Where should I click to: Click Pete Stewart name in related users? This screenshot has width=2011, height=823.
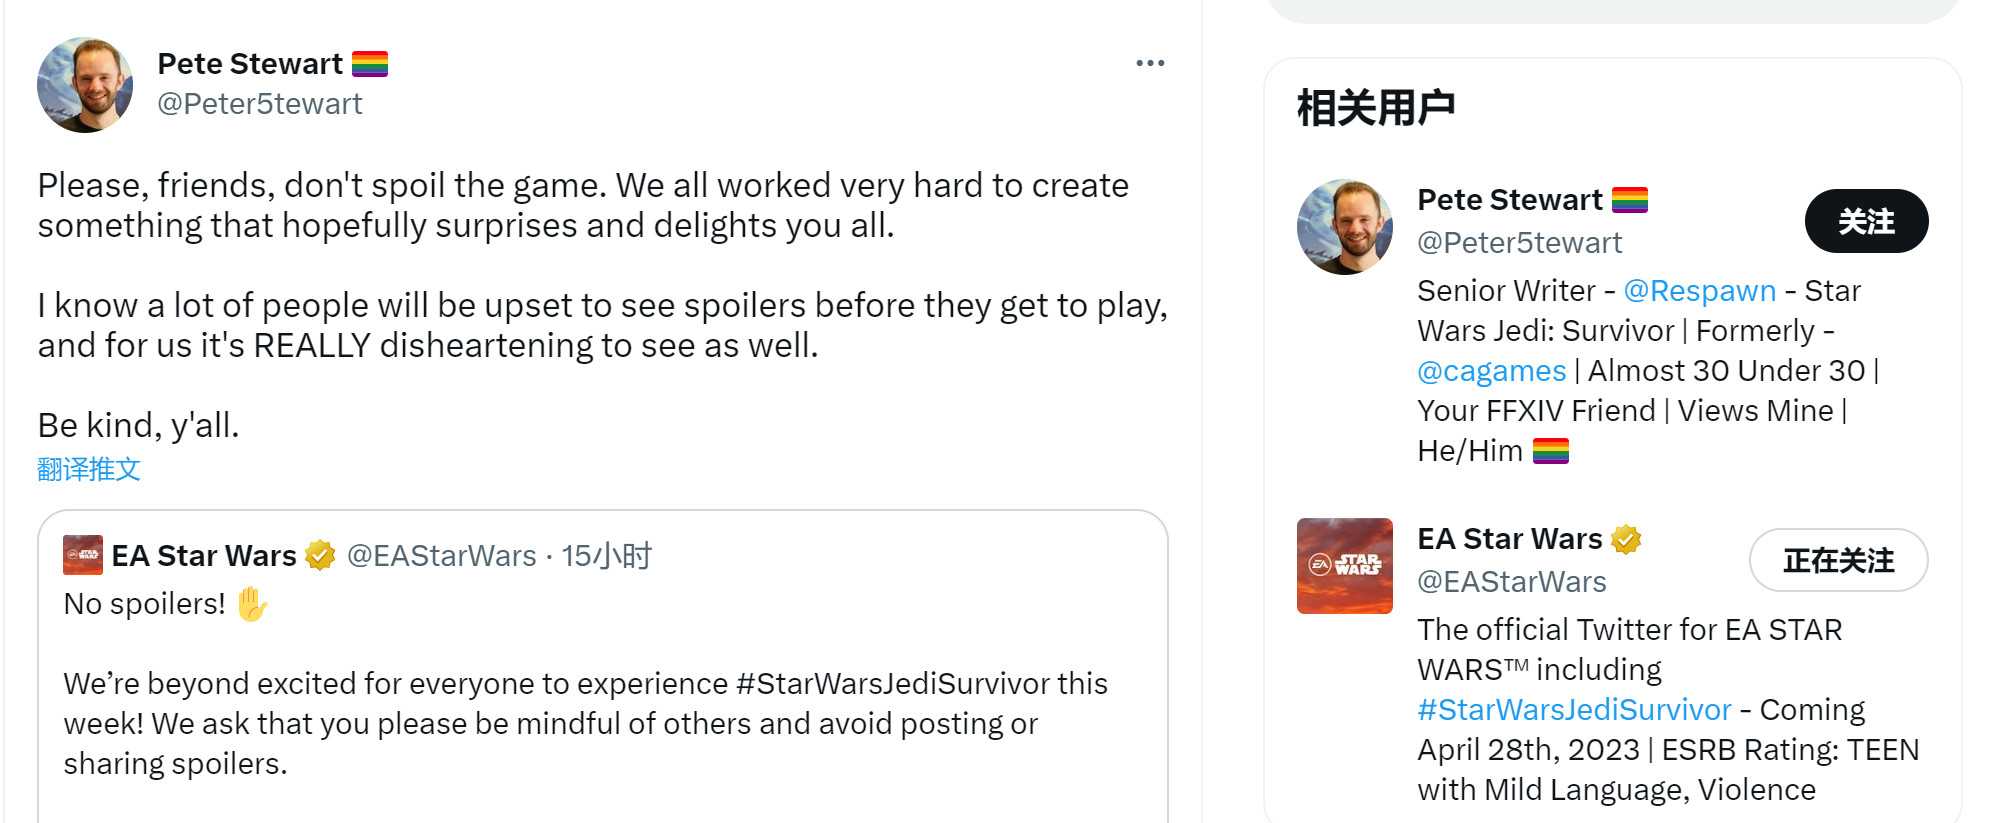[x=1509, y=200]
